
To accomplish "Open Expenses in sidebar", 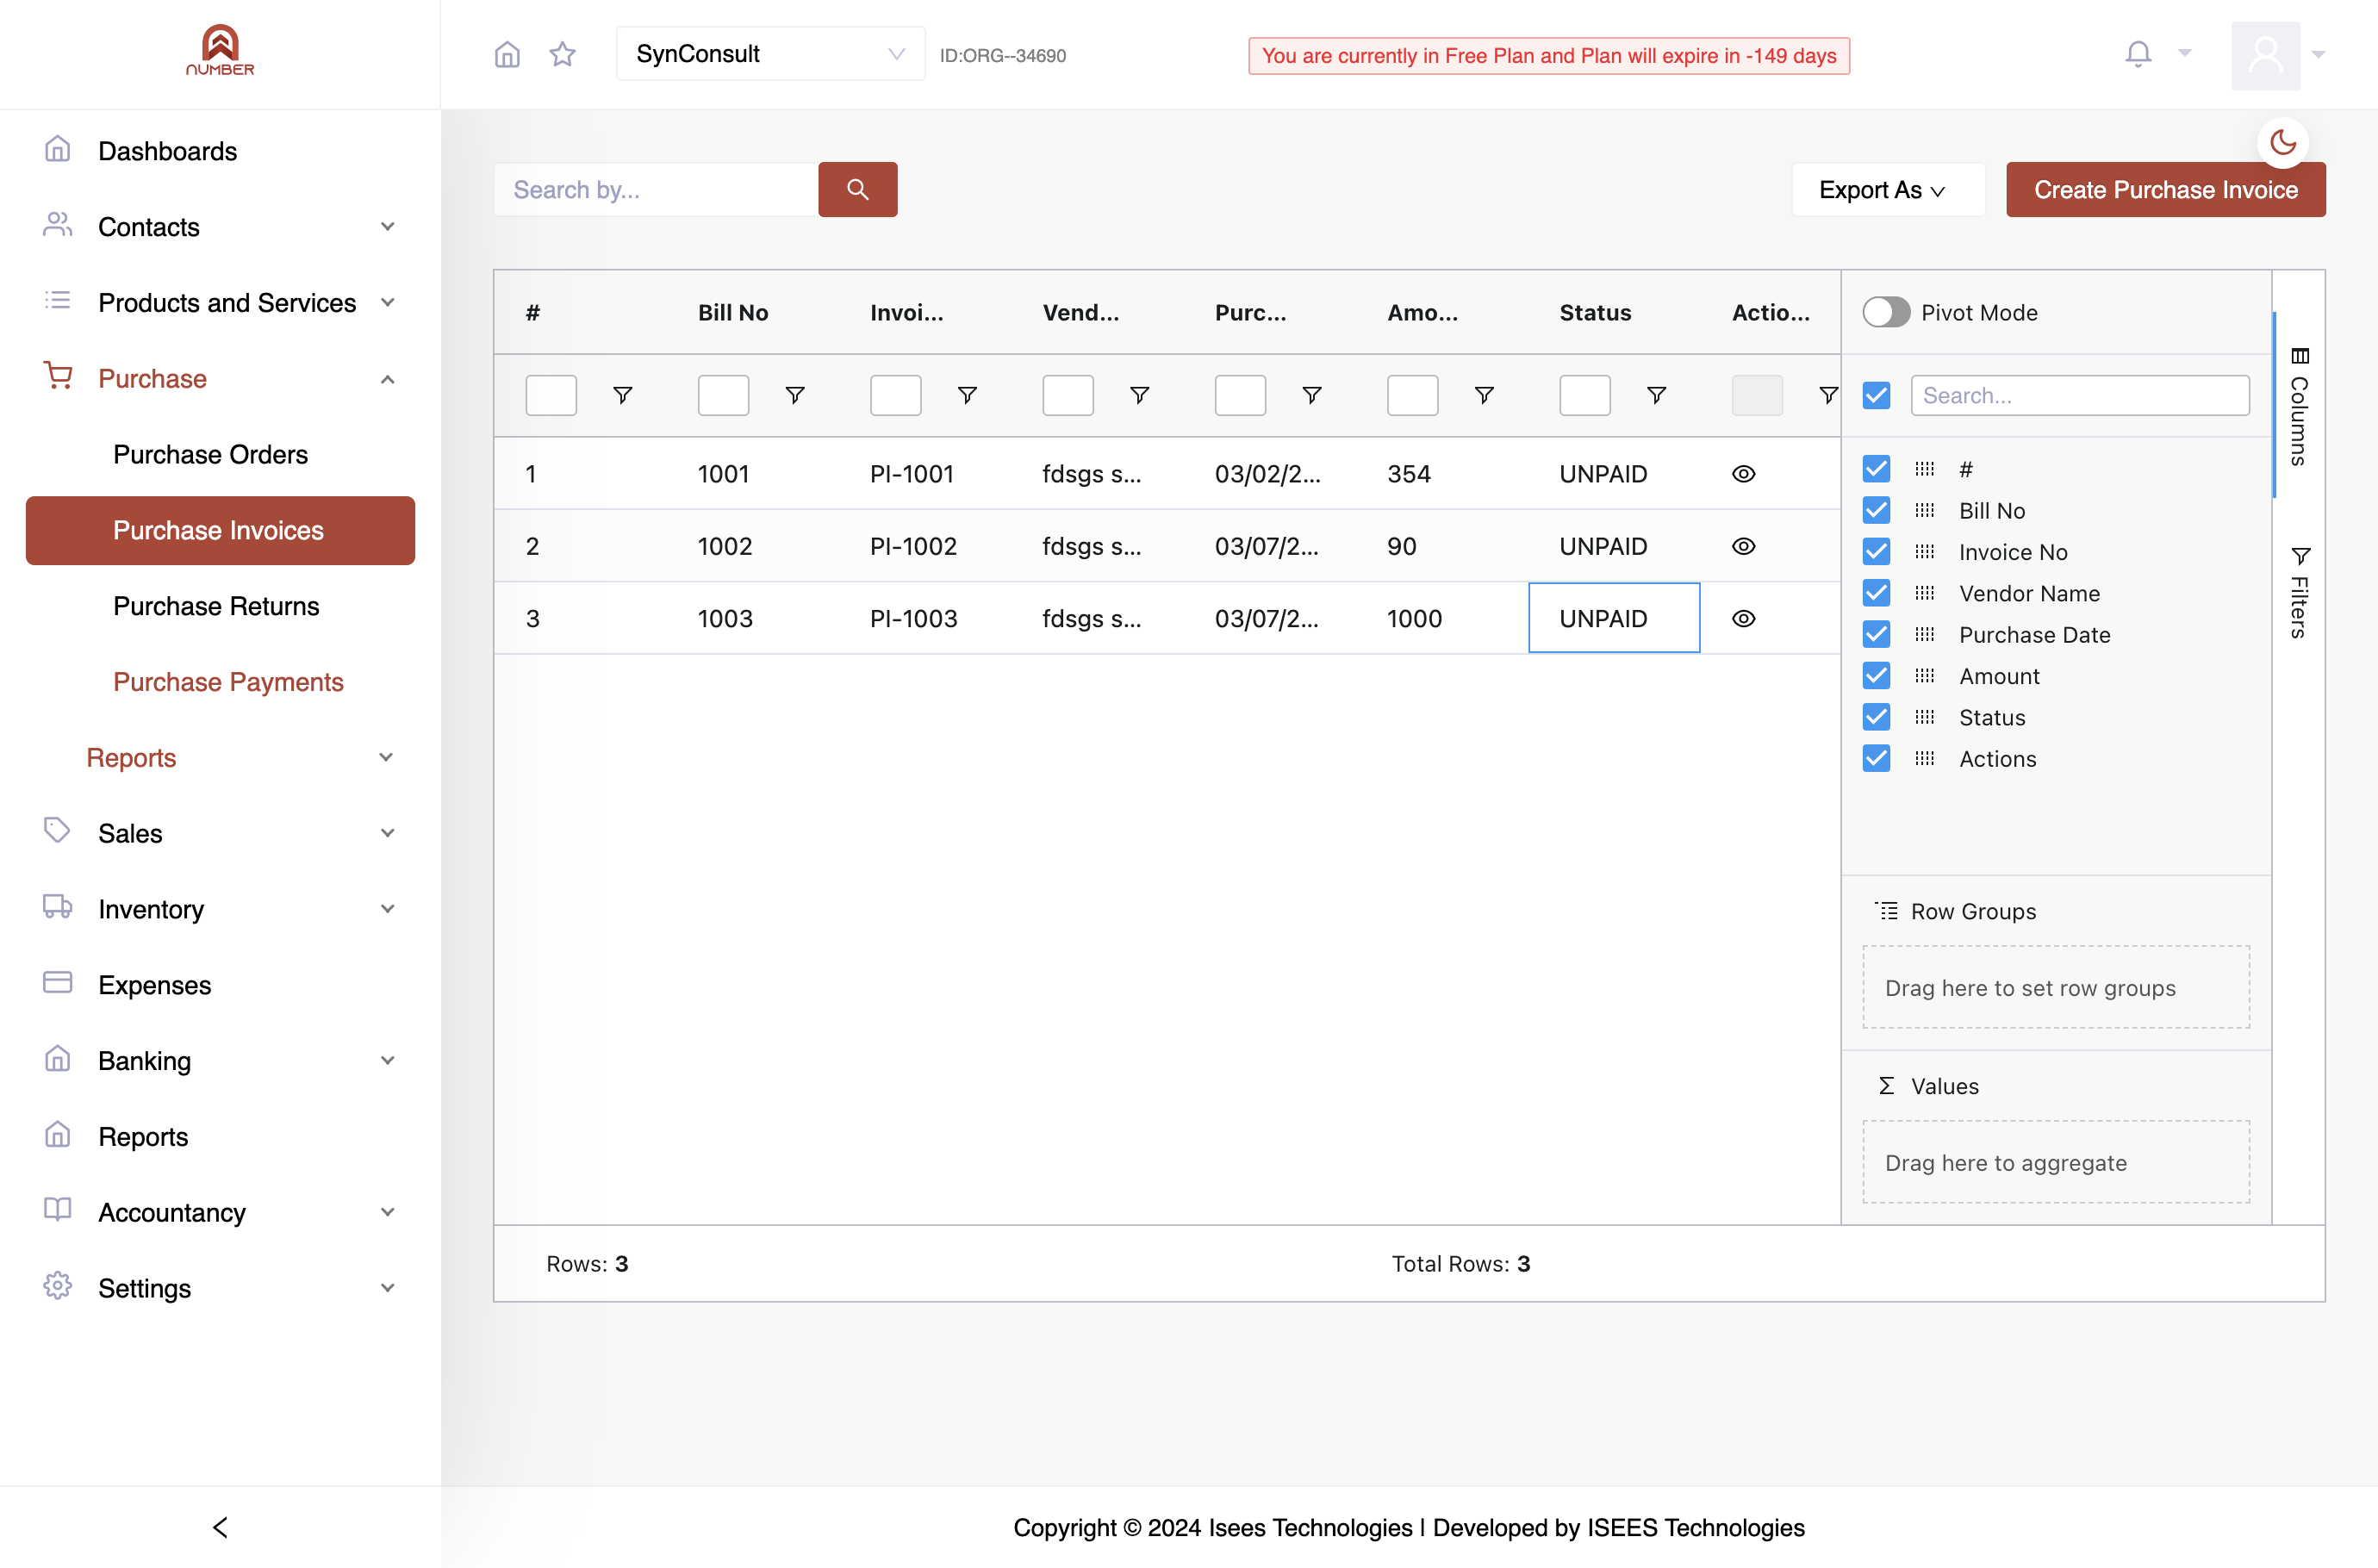I will point(154,985).
